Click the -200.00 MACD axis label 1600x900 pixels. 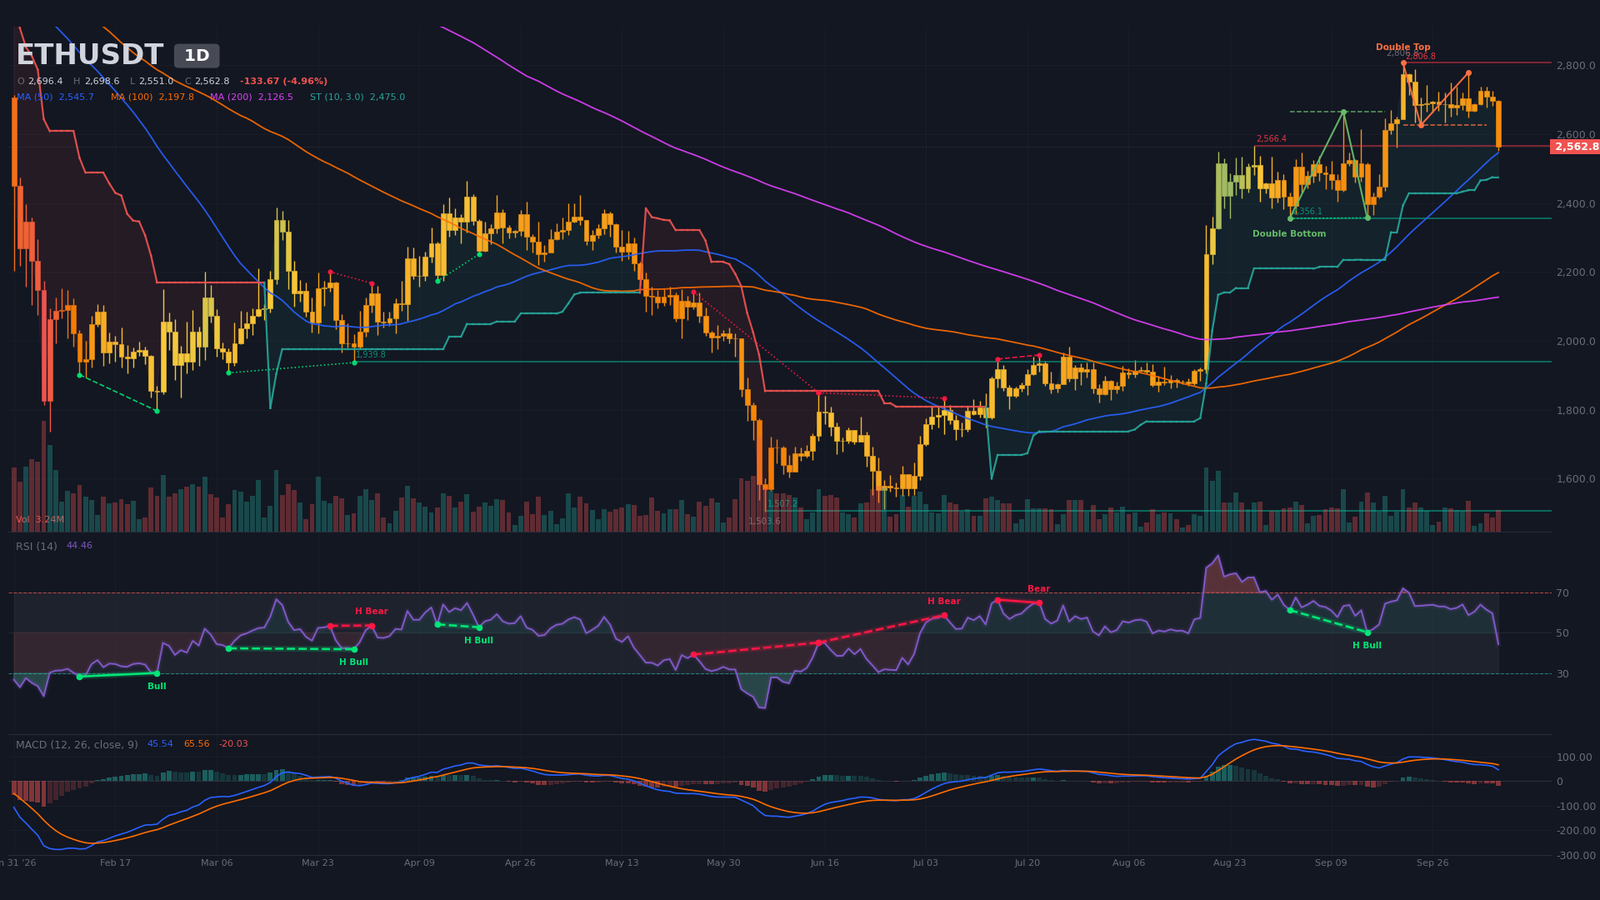pos(1575,831)
